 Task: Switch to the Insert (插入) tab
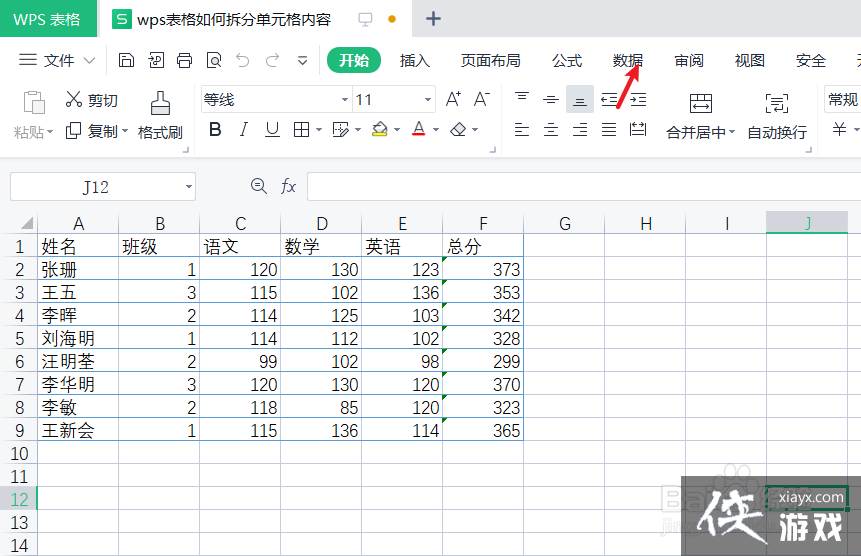coord(414,60)
